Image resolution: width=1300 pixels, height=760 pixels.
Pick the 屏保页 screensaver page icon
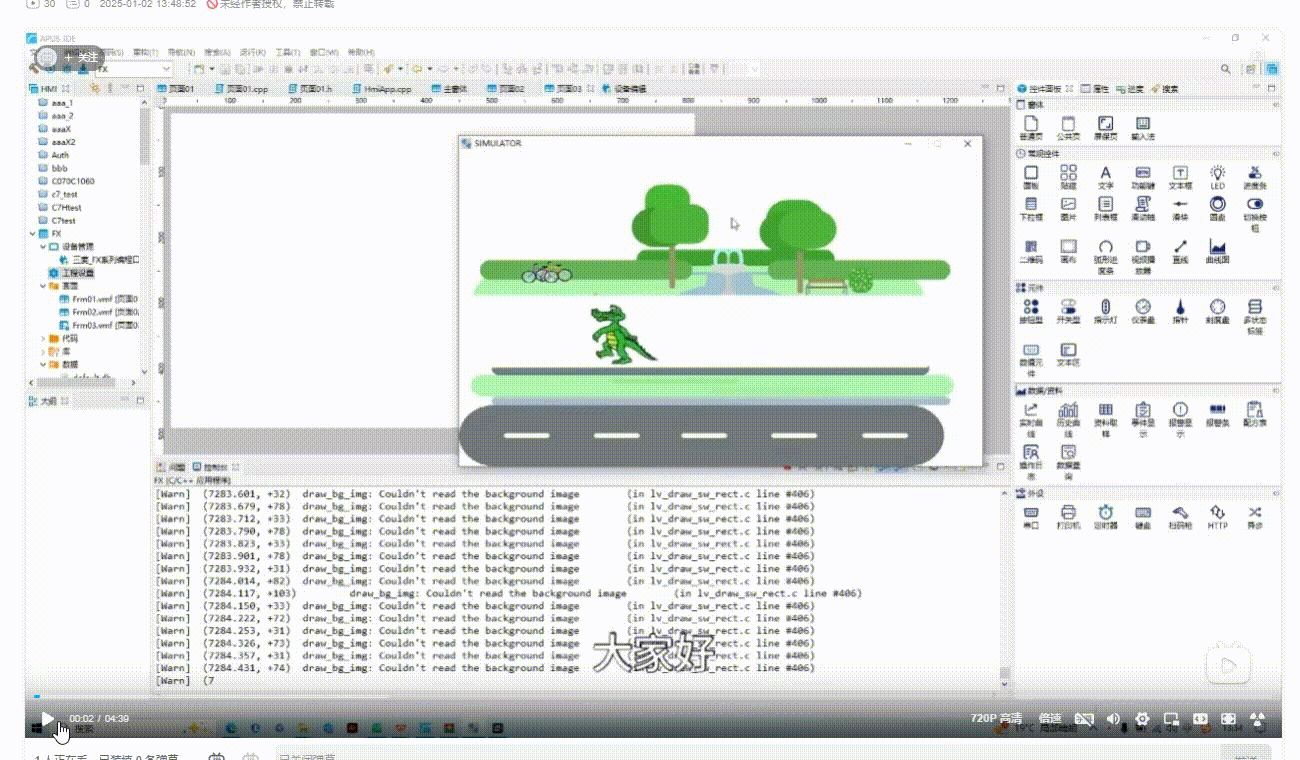point(1105,127)
